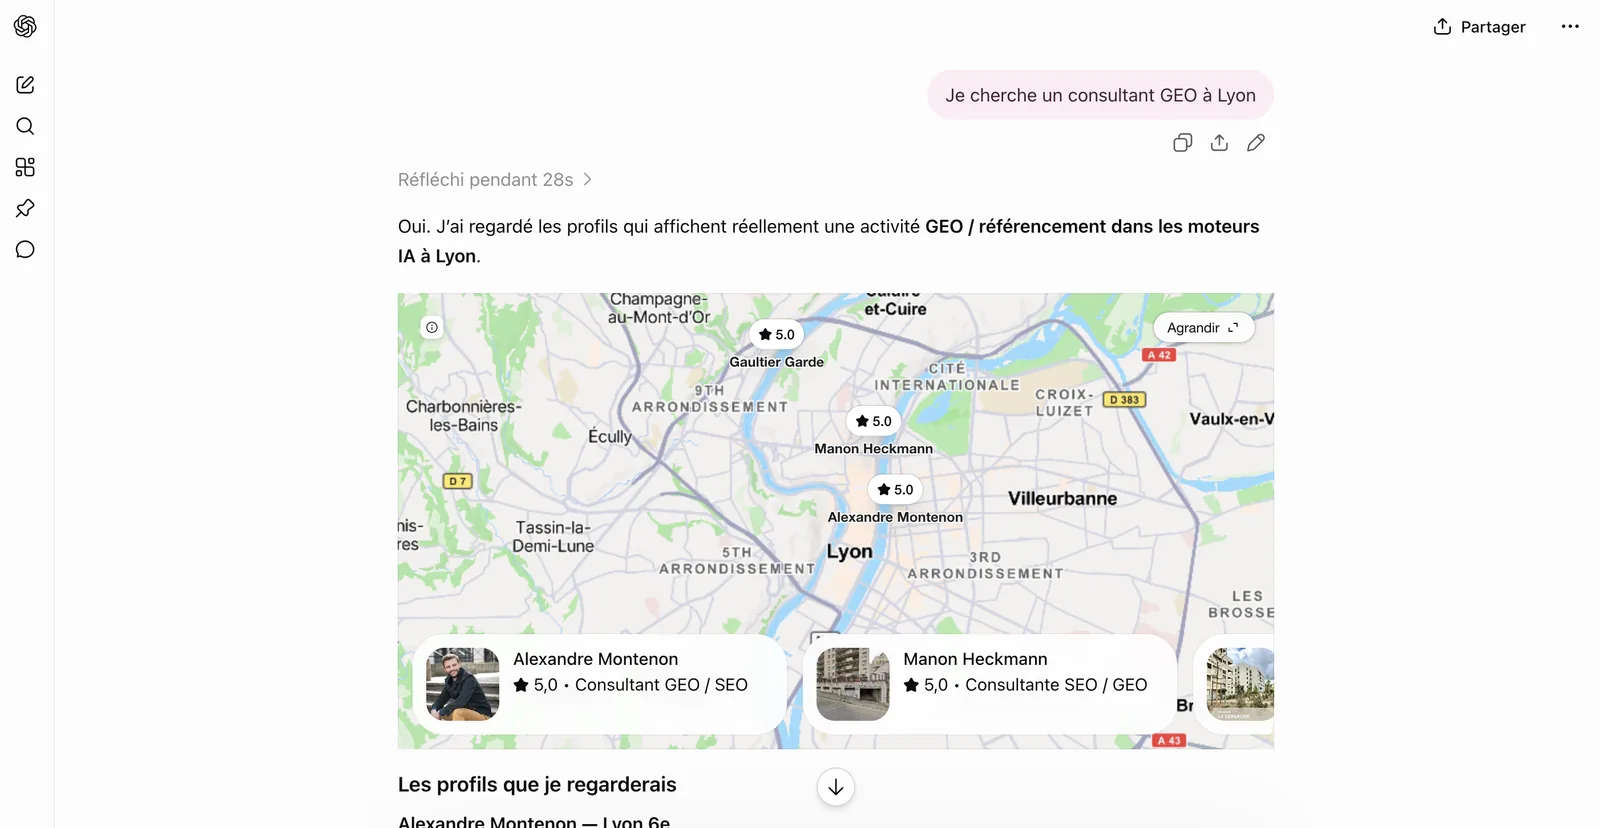Select Alexandre Montenon 5.0 map pin
Screen dimensions: 1600x828
(896, 489)
